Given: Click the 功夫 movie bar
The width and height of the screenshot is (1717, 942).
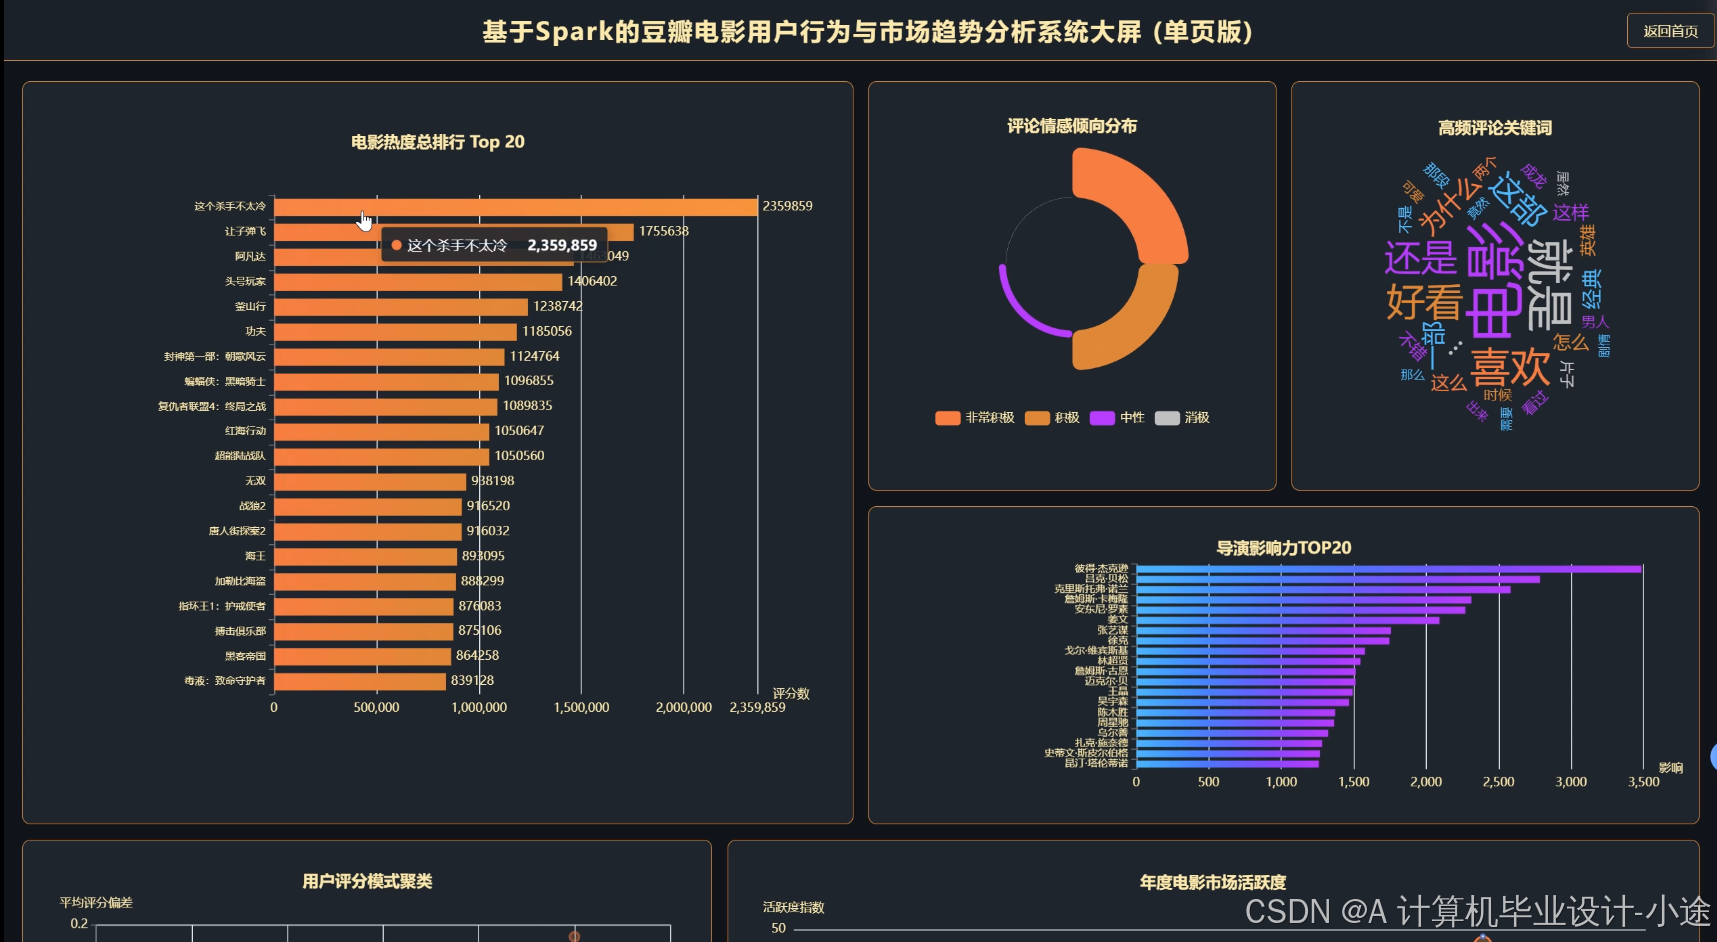Looking at the screenshot, I should (x=396, y=332).
